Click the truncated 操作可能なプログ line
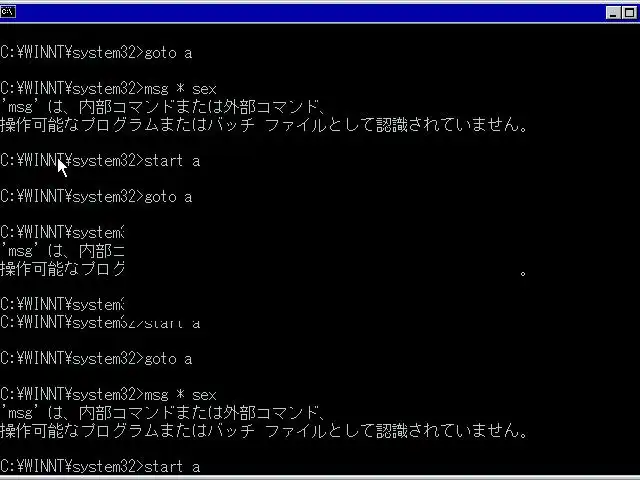 coord(62,269)
